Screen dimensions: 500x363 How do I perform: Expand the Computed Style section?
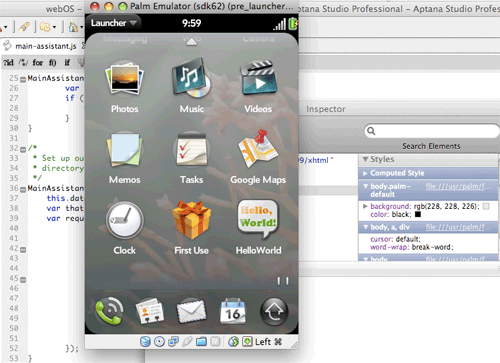point(365,173)
